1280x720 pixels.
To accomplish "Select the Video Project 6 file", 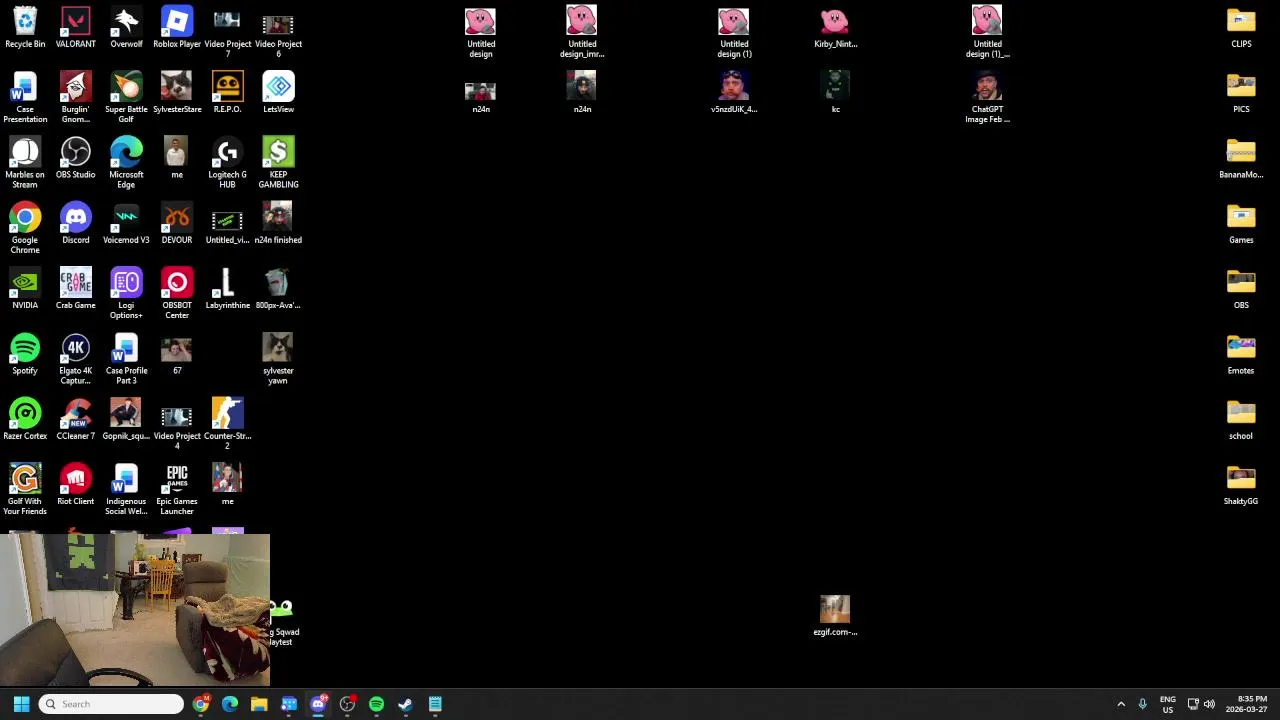I will coord(278,33).
